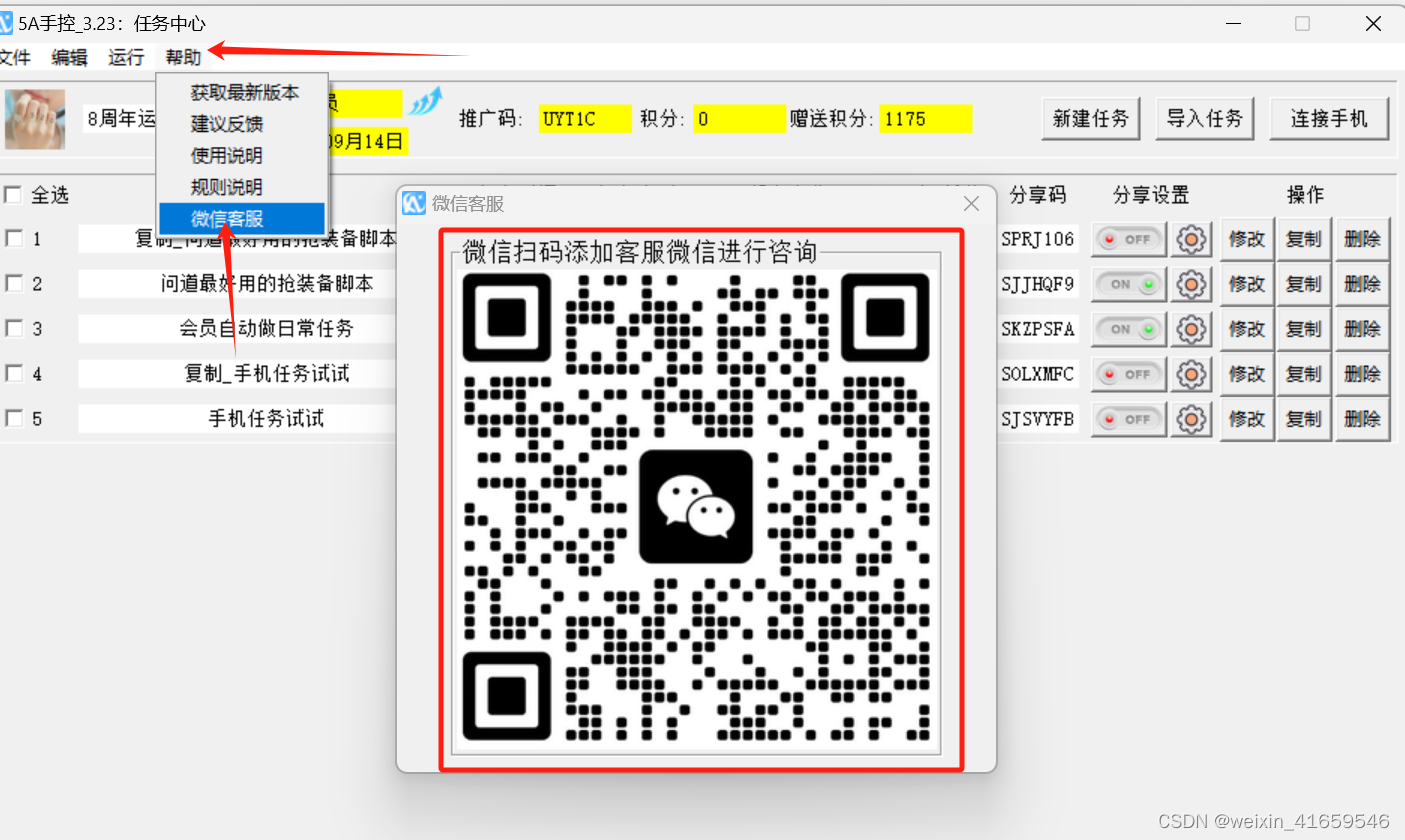Image resolution: width=1405 pixels, height=840 pixels.
Task: Check the checkbox for task row 2
Action: tap(13, 284)
